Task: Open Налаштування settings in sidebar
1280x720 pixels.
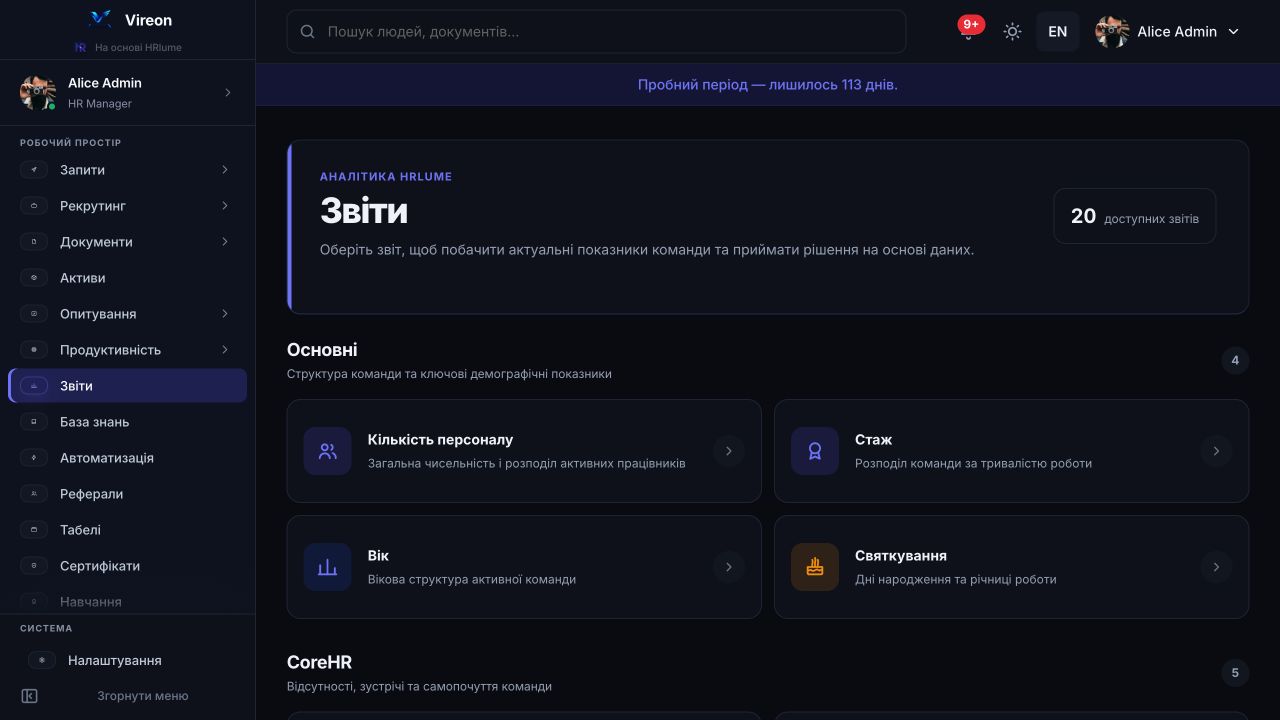Action: click(x=127, y=660)
